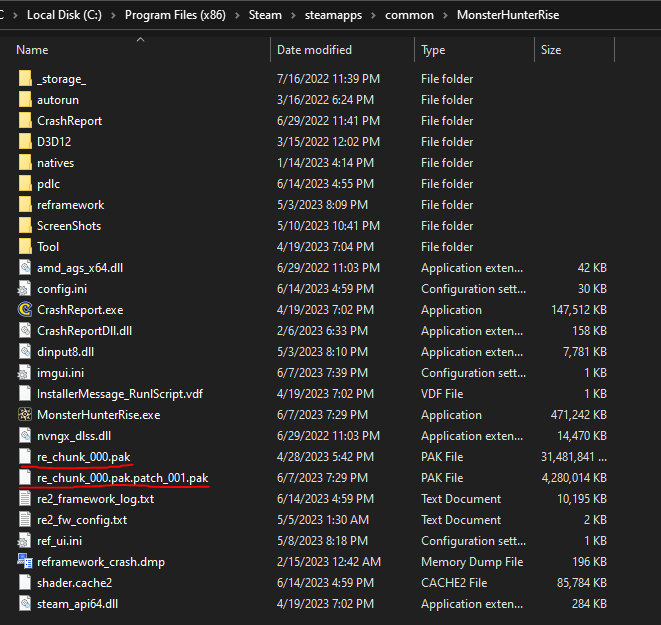Image resolution: width=661 pixels, height=625 pixels.
Task: Click the config.ini file icon
Action: (x=24, y=289)
